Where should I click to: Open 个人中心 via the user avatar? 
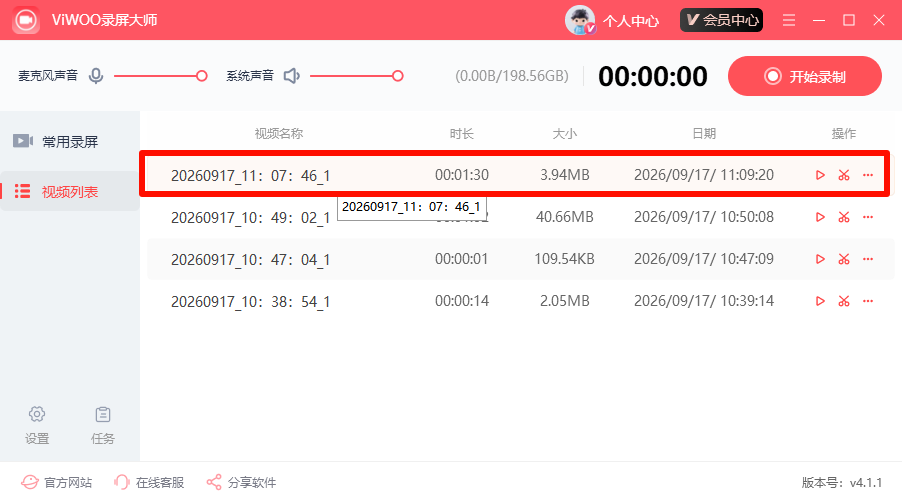coord(580,20)
